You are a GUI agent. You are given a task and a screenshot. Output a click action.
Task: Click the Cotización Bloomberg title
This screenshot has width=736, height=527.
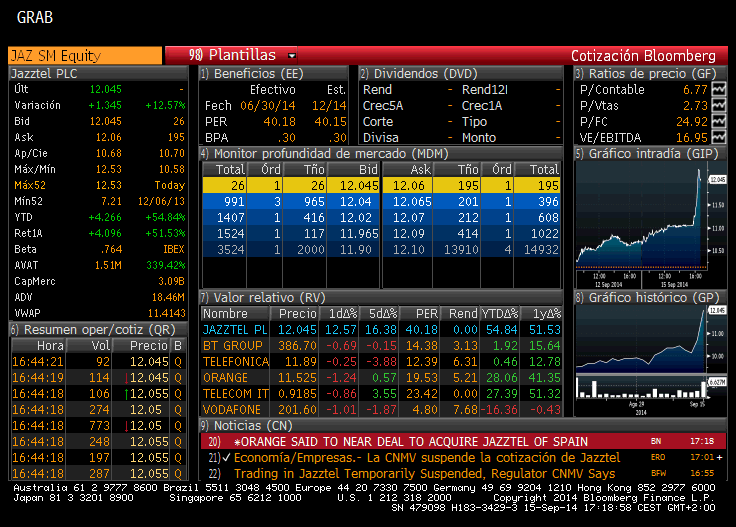point(643,56)
